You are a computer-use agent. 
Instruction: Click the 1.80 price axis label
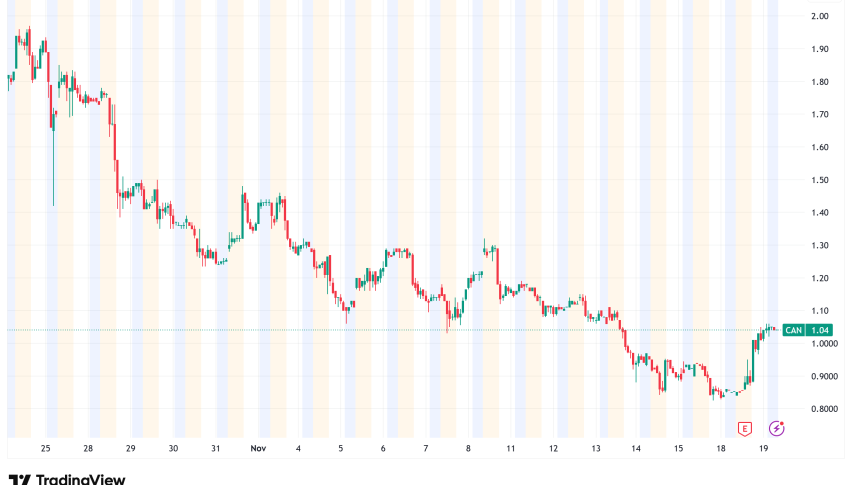tap(820, 82)
